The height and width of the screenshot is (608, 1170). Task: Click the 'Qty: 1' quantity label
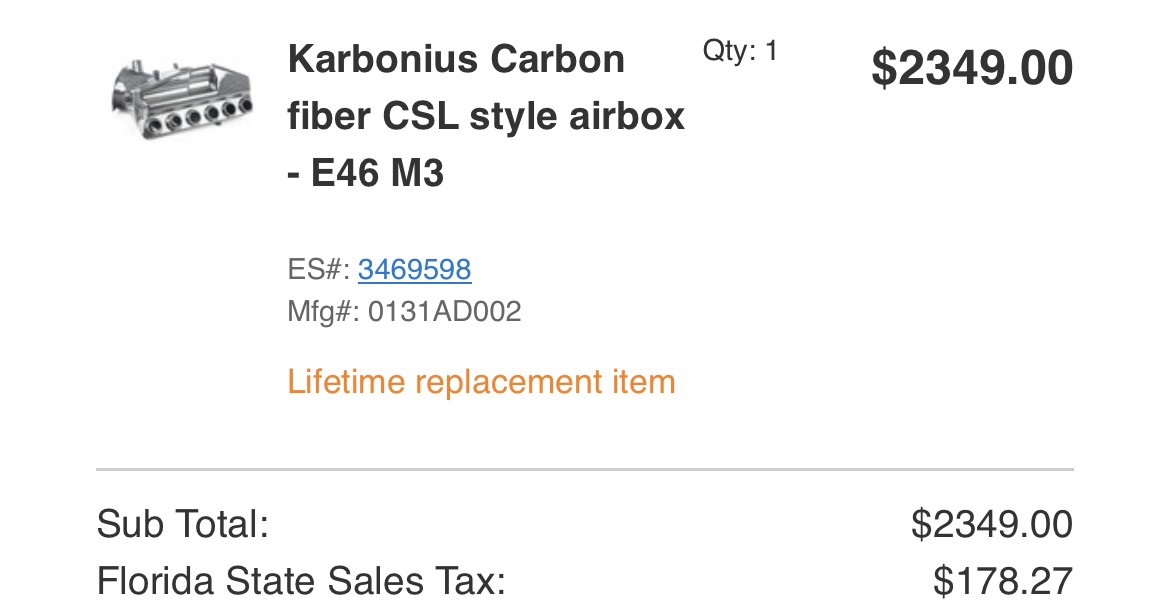[739, 51]
